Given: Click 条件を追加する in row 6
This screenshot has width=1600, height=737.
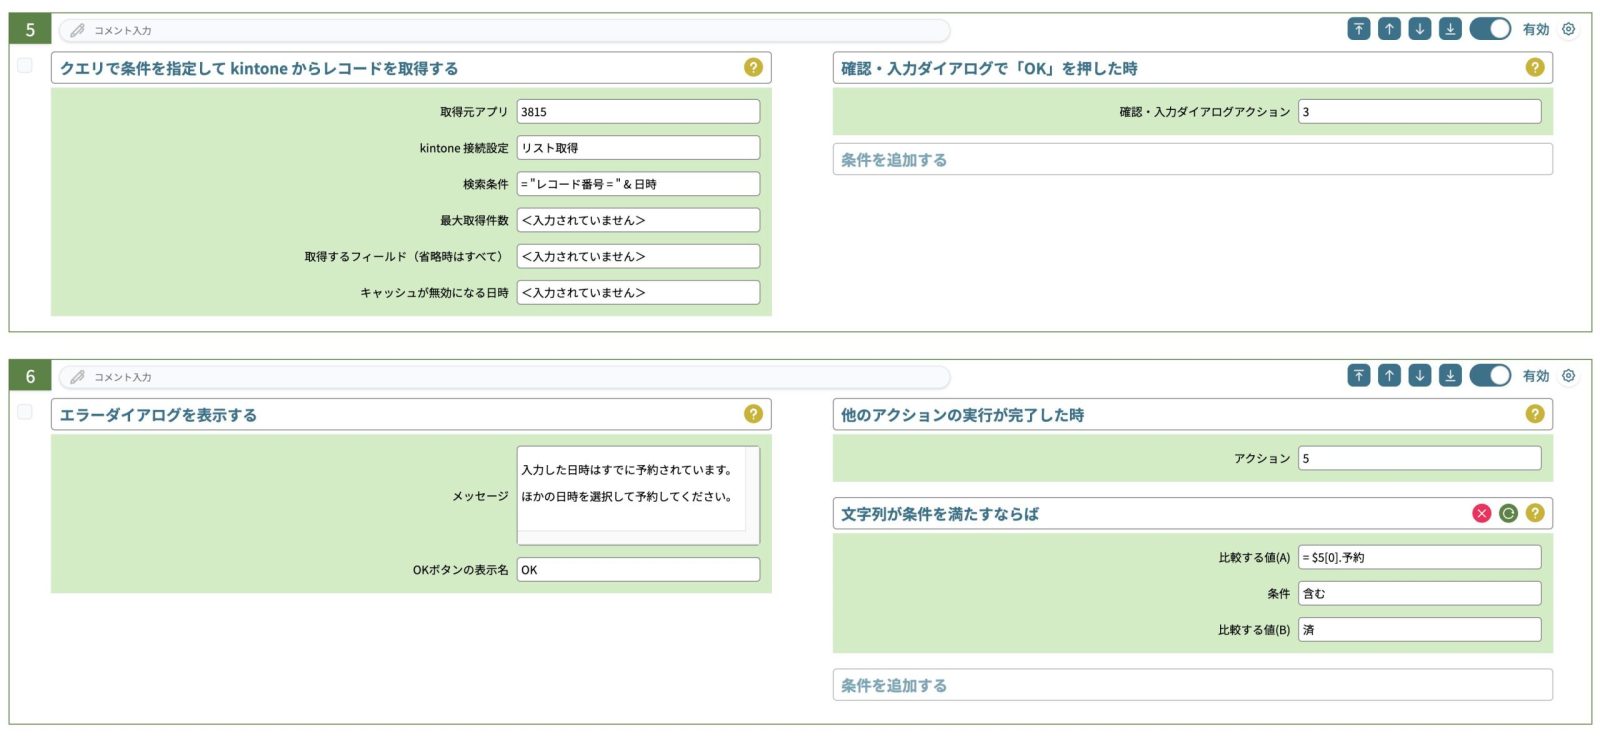Looking at the screenshot, I should point(1191,685).
